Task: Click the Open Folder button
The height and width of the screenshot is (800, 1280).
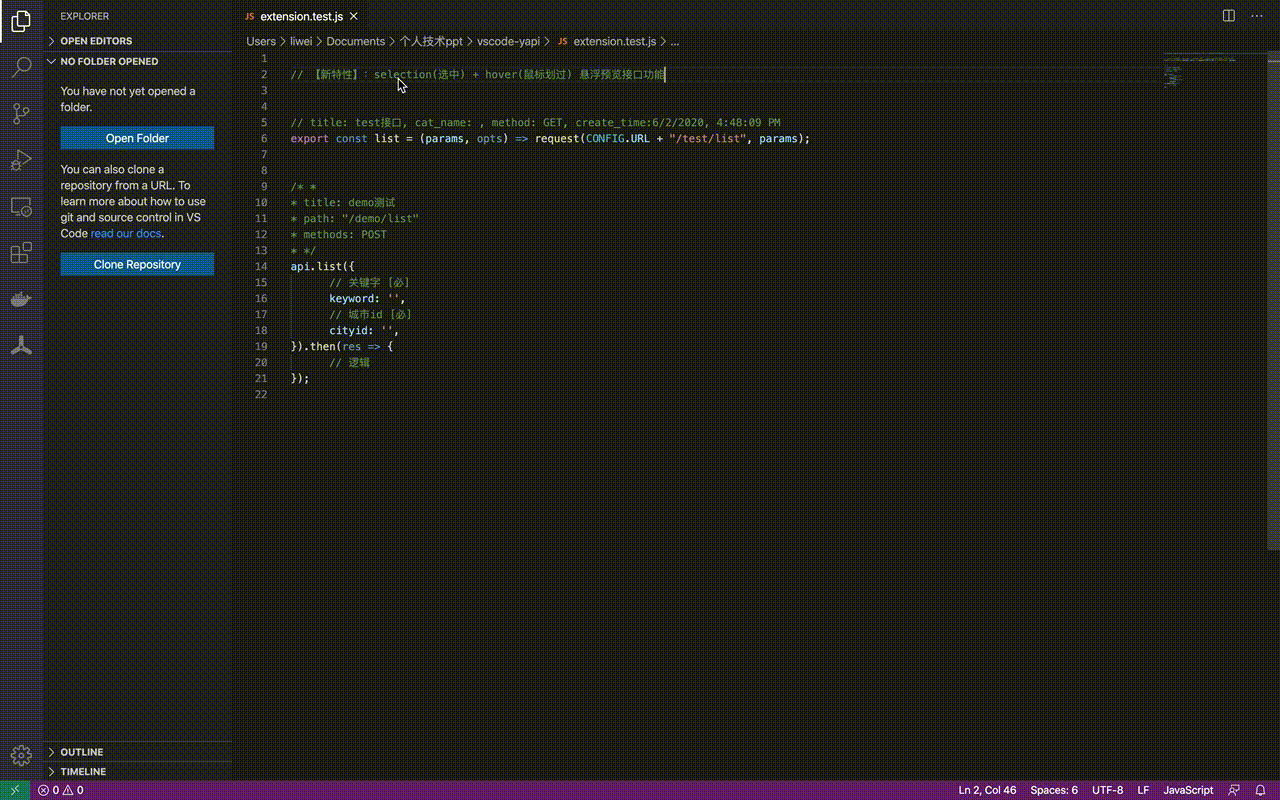Action: tap(137, 138)
